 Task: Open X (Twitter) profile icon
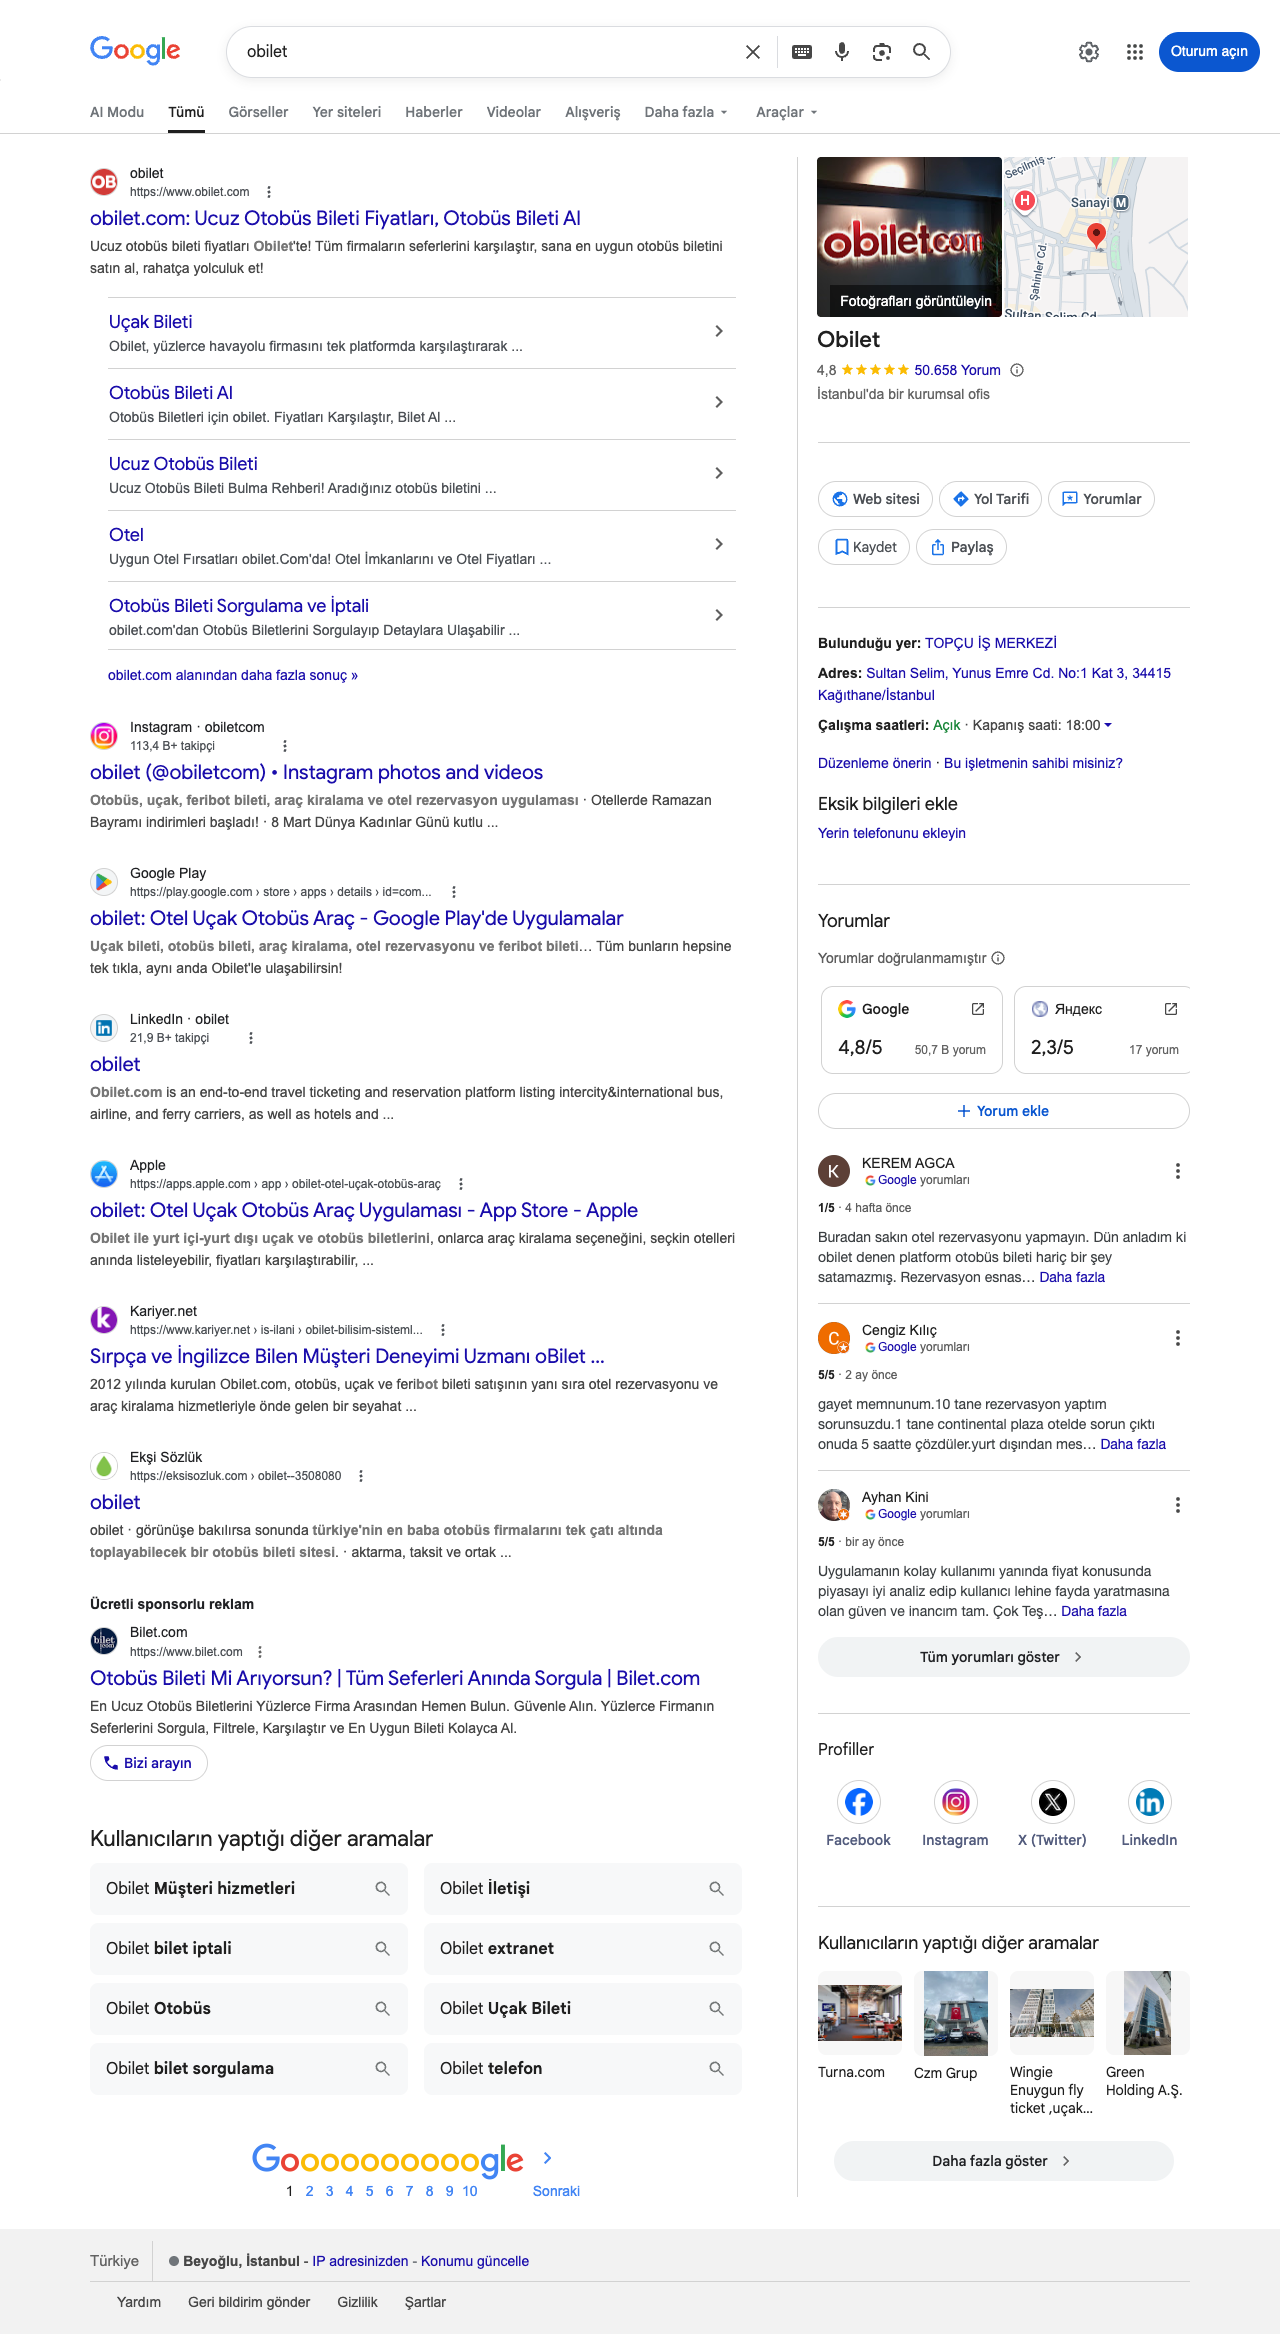(x=1052, y=1802)
